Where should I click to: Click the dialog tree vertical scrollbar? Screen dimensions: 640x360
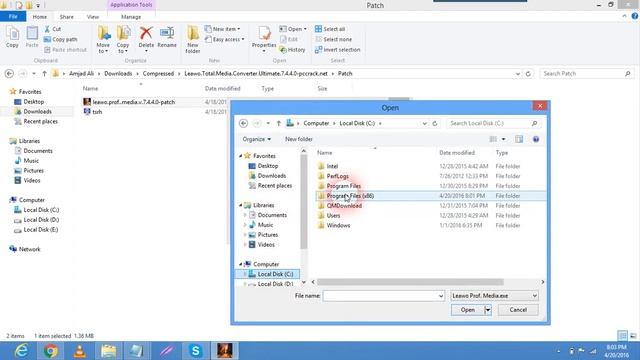point(304,201)
